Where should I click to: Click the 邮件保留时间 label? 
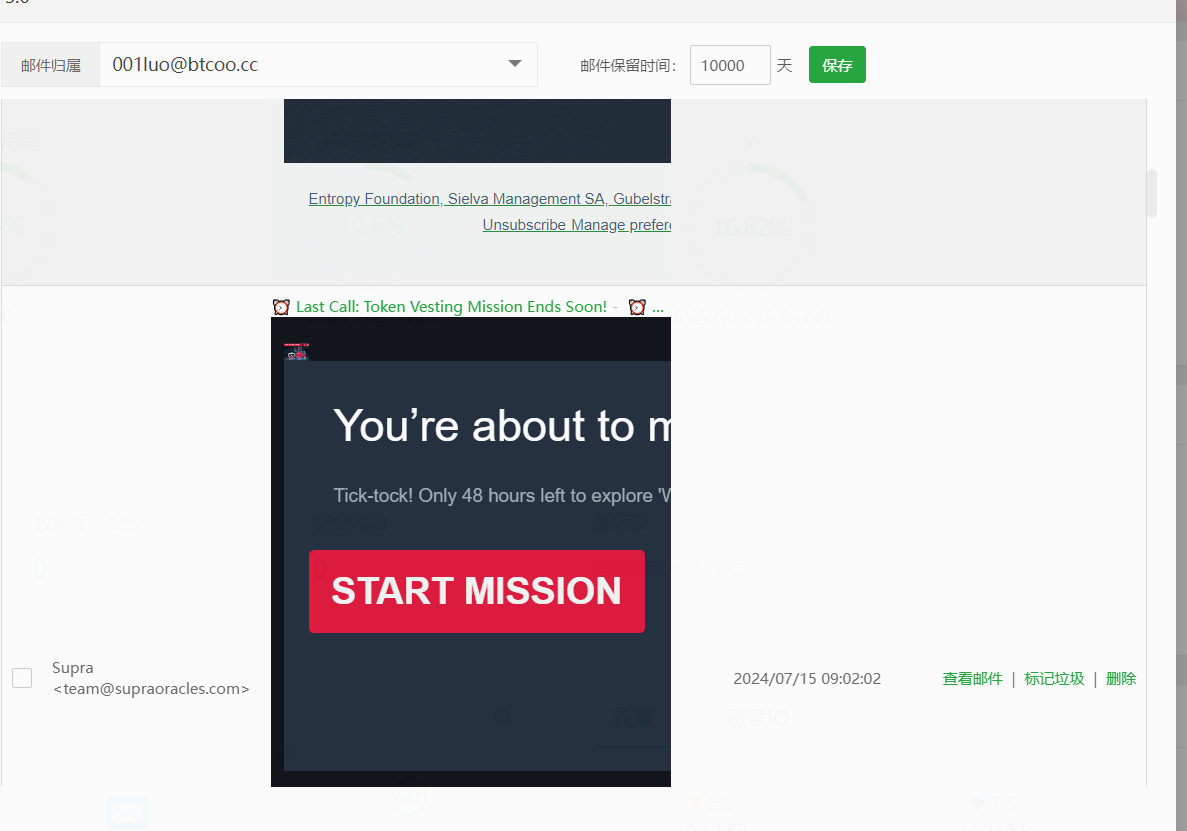tap(628, 66)
